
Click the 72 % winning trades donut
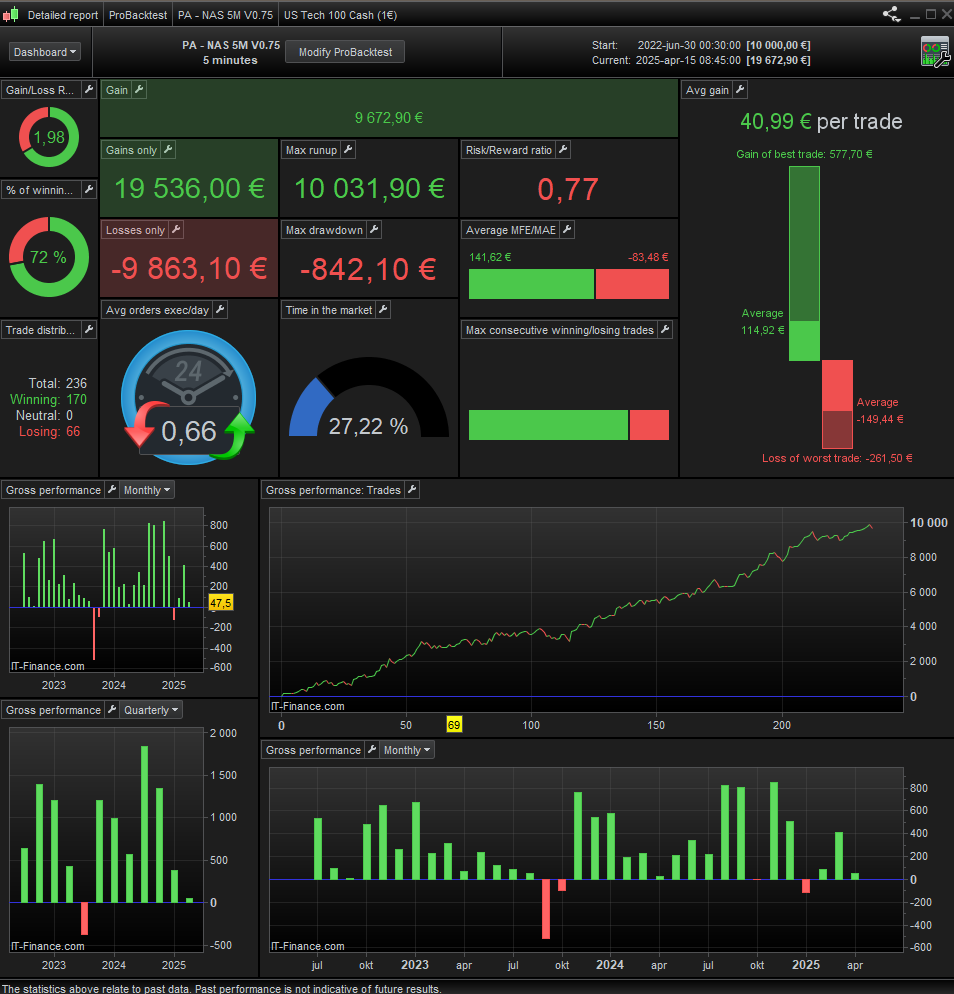pyautogui.click(x=49, y=257)
